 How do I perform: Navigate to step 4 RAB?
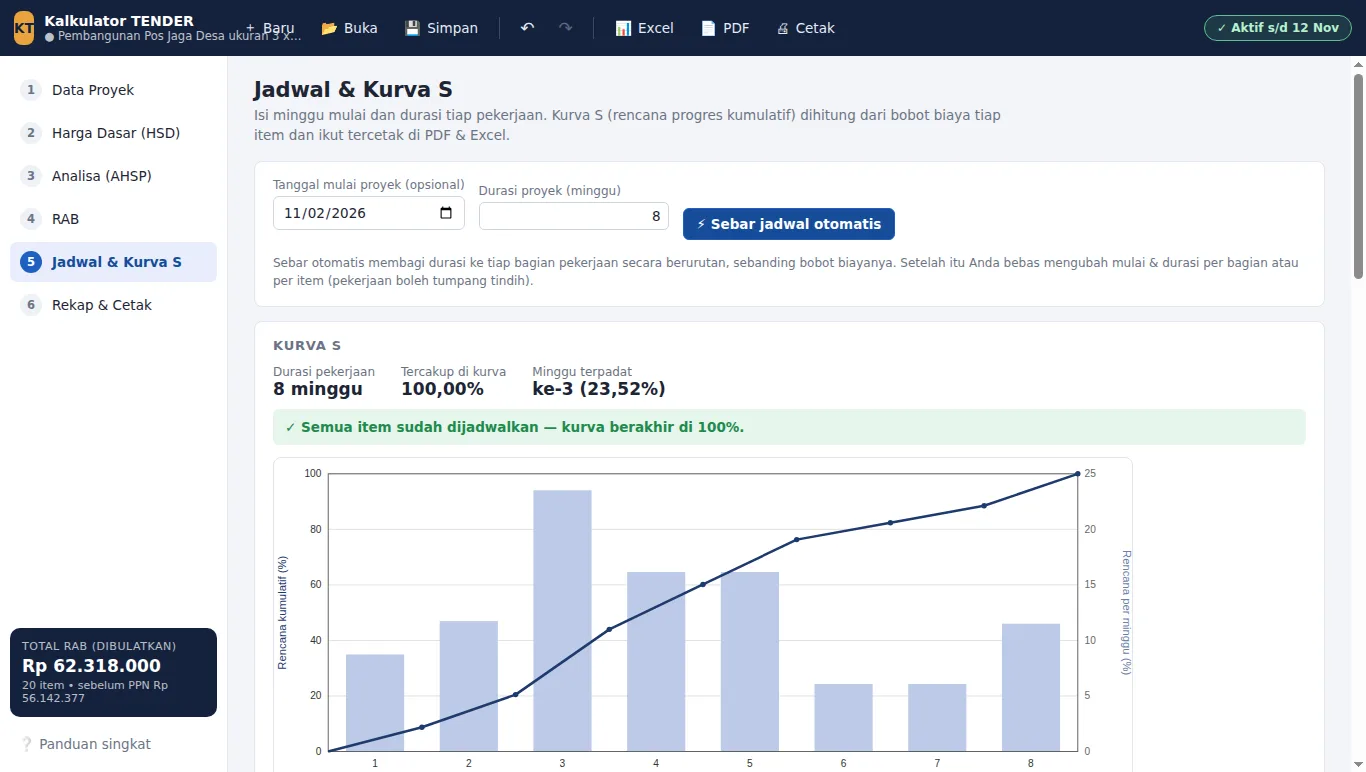click(x=113, y=219)
